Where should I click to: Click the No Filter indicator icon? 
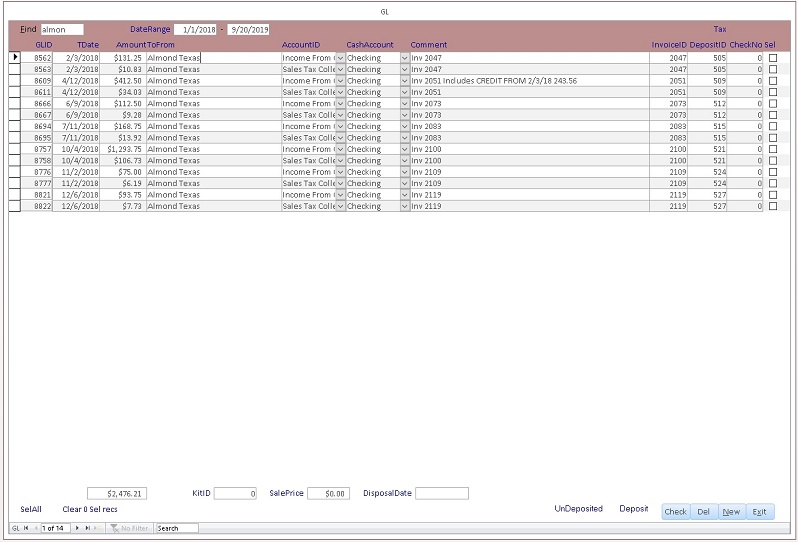tap(115, 528)
